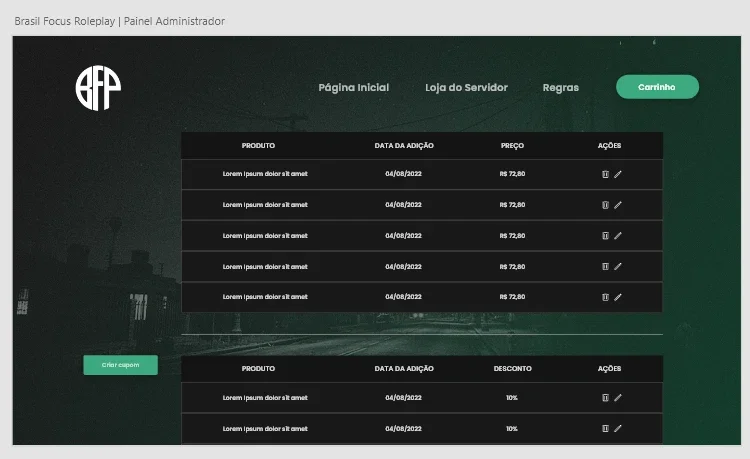Click the BFP circular logo

(98, 88)
